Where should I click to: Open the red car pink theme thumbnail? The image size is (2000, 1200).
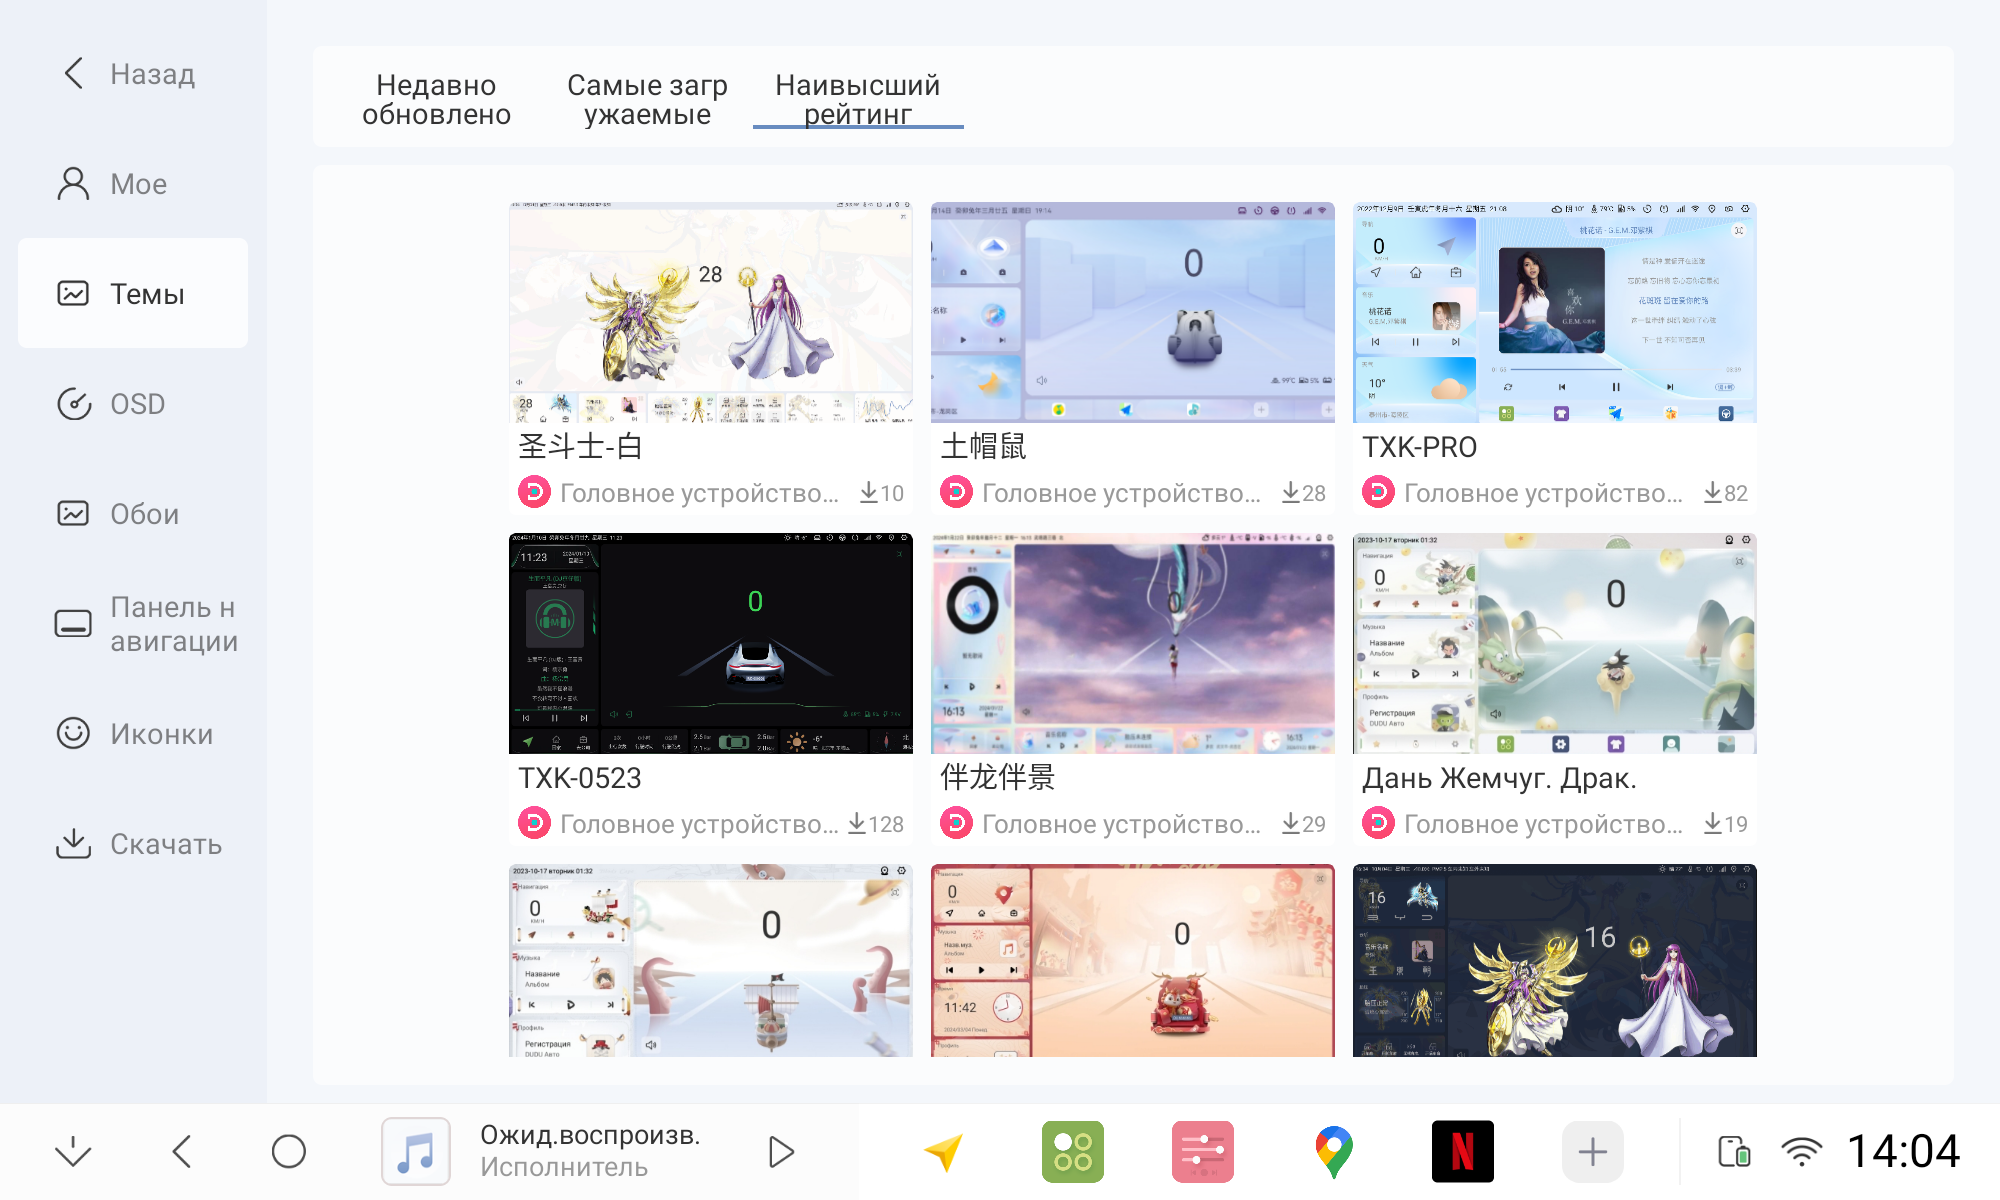1133,960
